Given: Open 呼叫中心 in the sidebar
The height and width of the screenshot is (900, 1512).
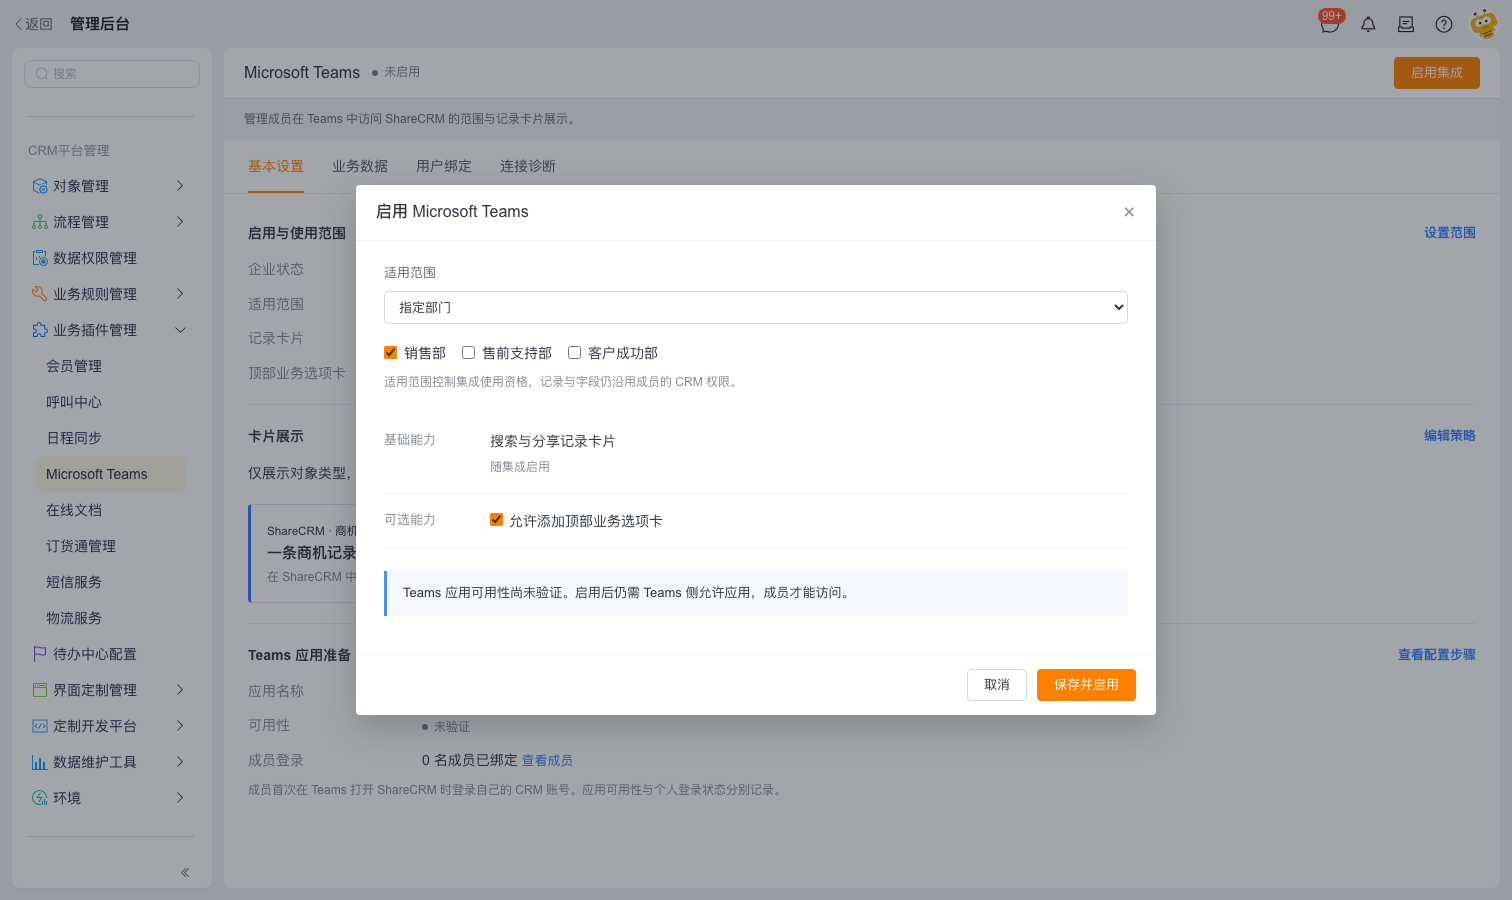Looking at the screenshot, I should [x=111, y=402].
